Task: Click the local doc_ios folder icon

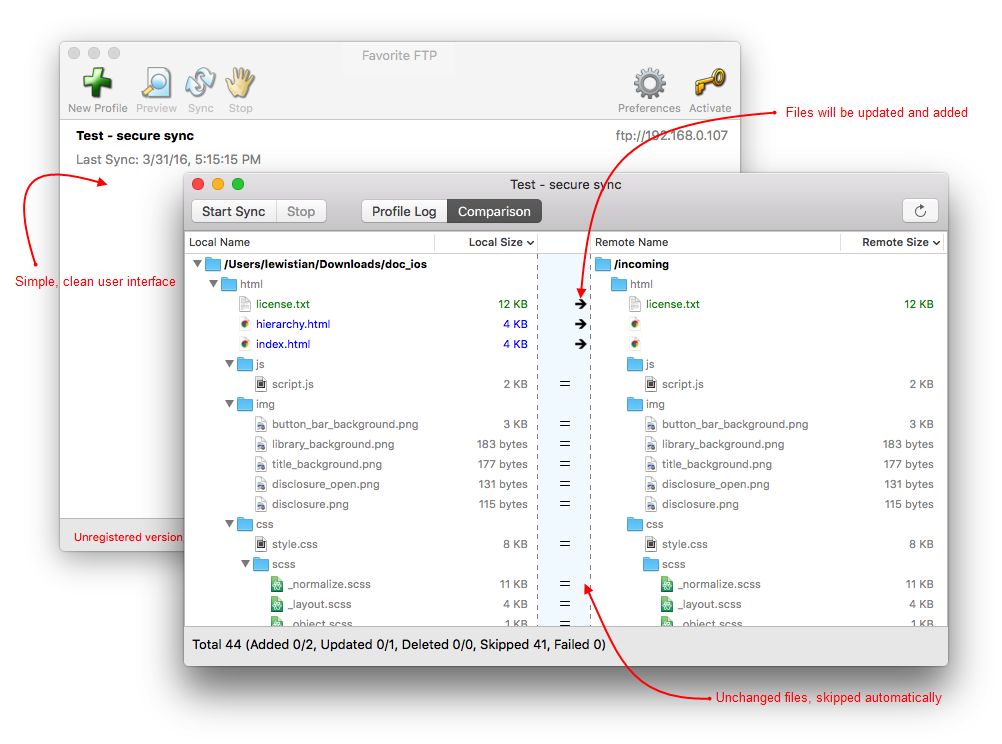Action: click(213, 264)
